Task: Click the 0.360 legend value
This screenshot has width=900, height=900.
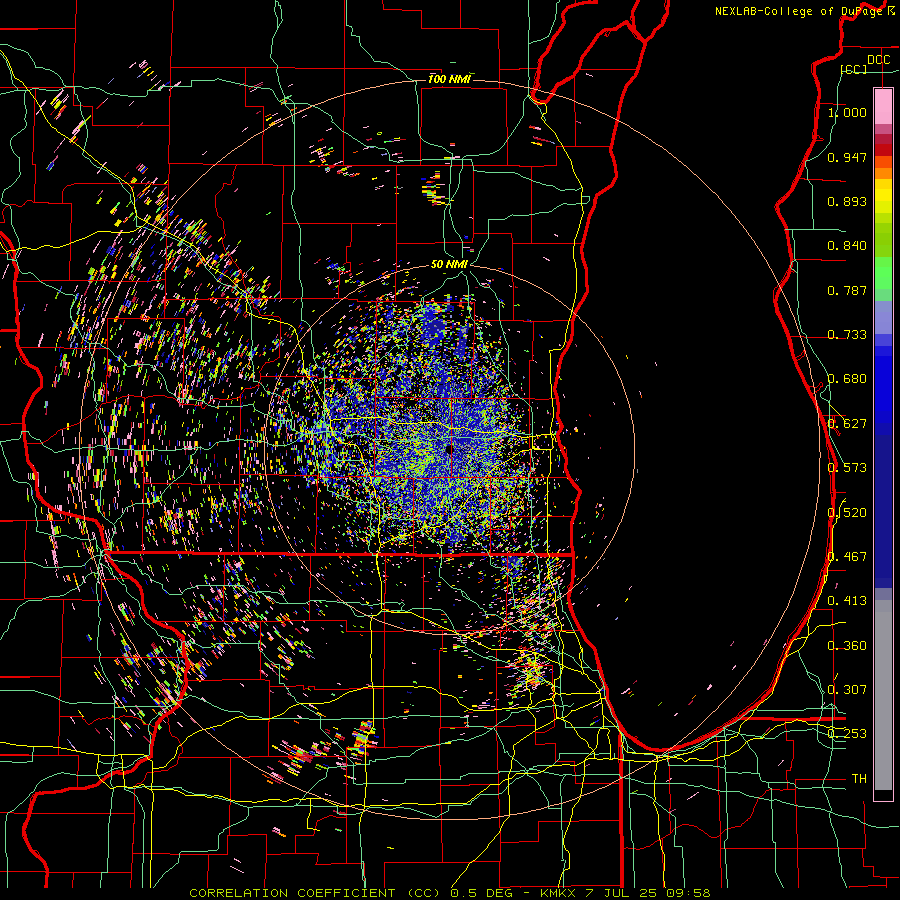Action: pyautogui.click(x=847, y=646)
